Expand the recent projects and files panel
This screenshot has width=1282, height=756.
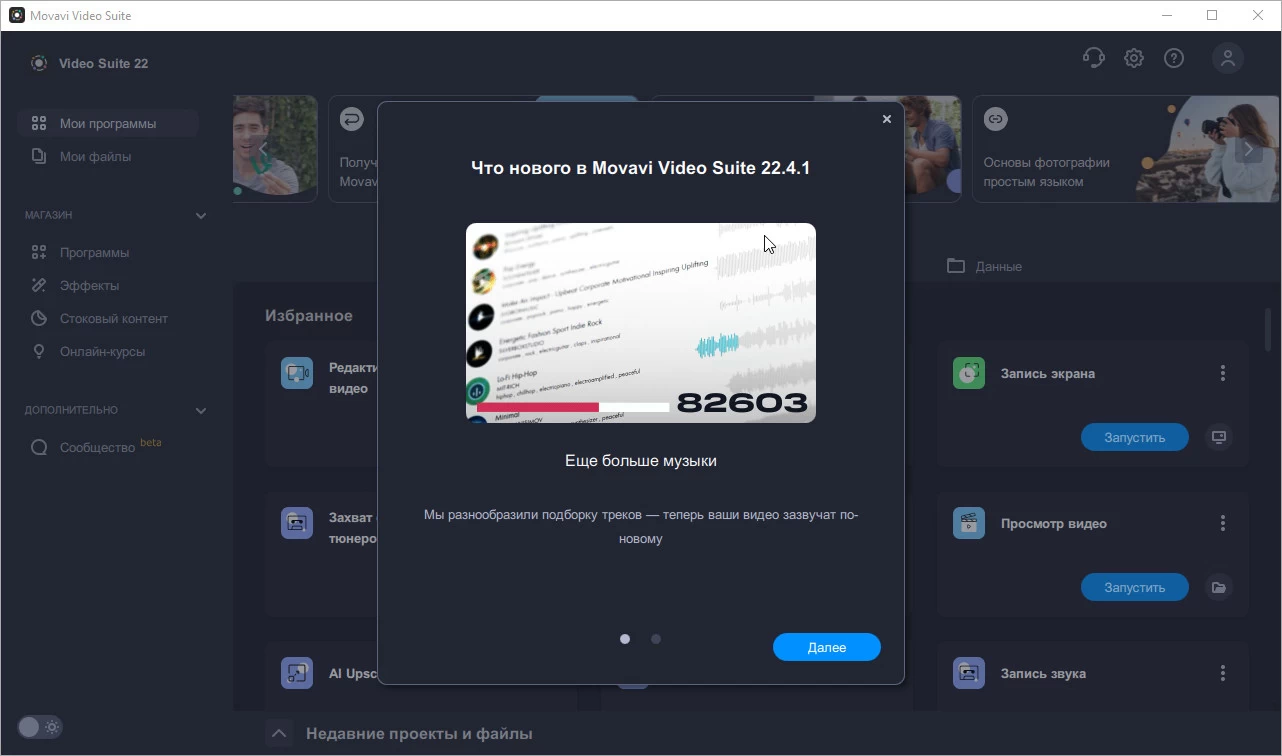(279, 734)
